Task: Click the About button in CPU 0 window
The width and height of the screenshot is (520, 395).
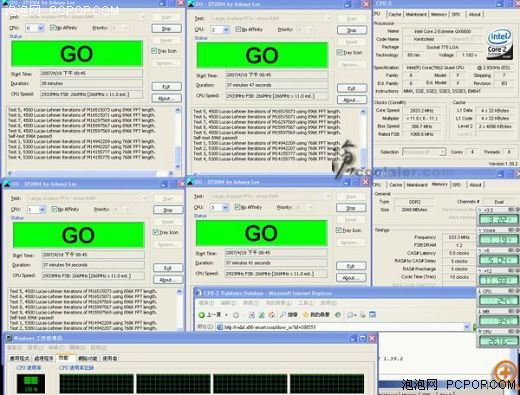Action: (x=166, y=98)
